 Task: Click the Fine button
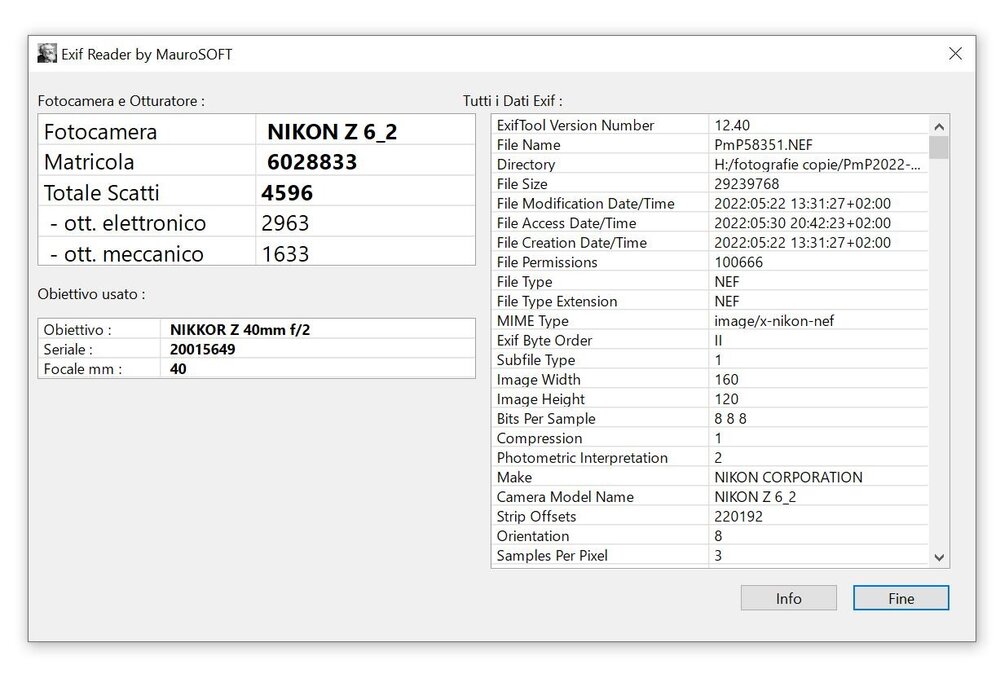pos(901,598)
